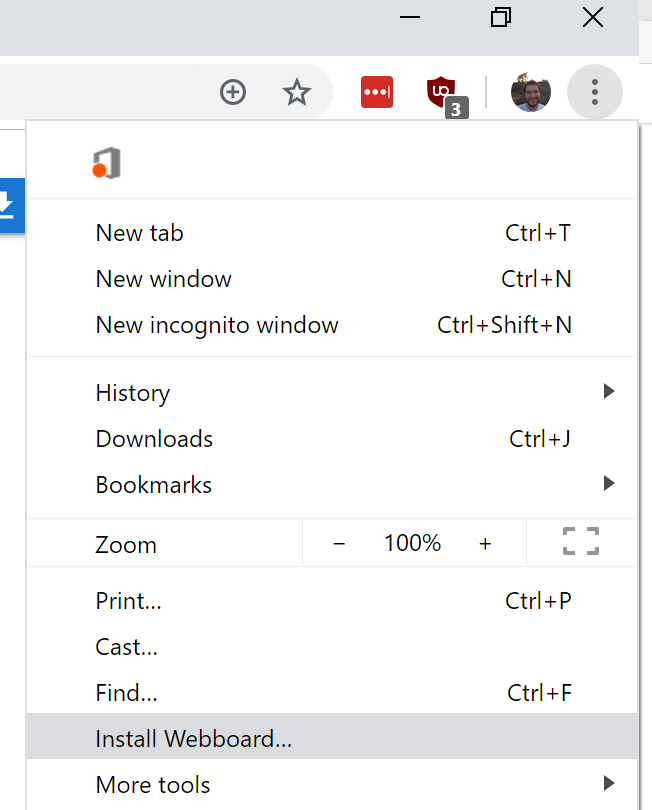Image resolution: width=652 pixels, height=810 pixels.
Task: Open the More tools submenu
Action: click(152, 785)
